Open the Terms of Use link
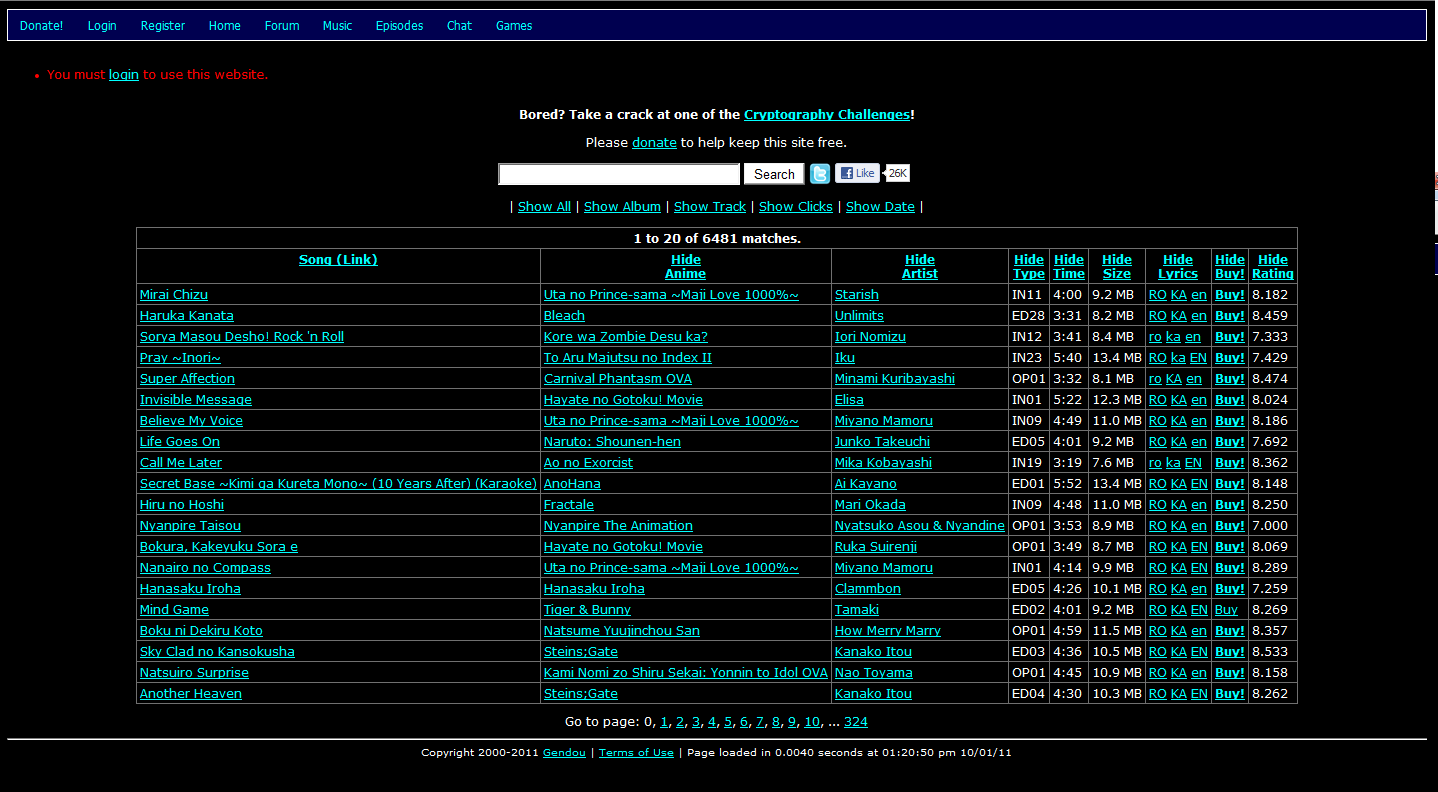Viewport: 1438px width, 792px height. 636,753
